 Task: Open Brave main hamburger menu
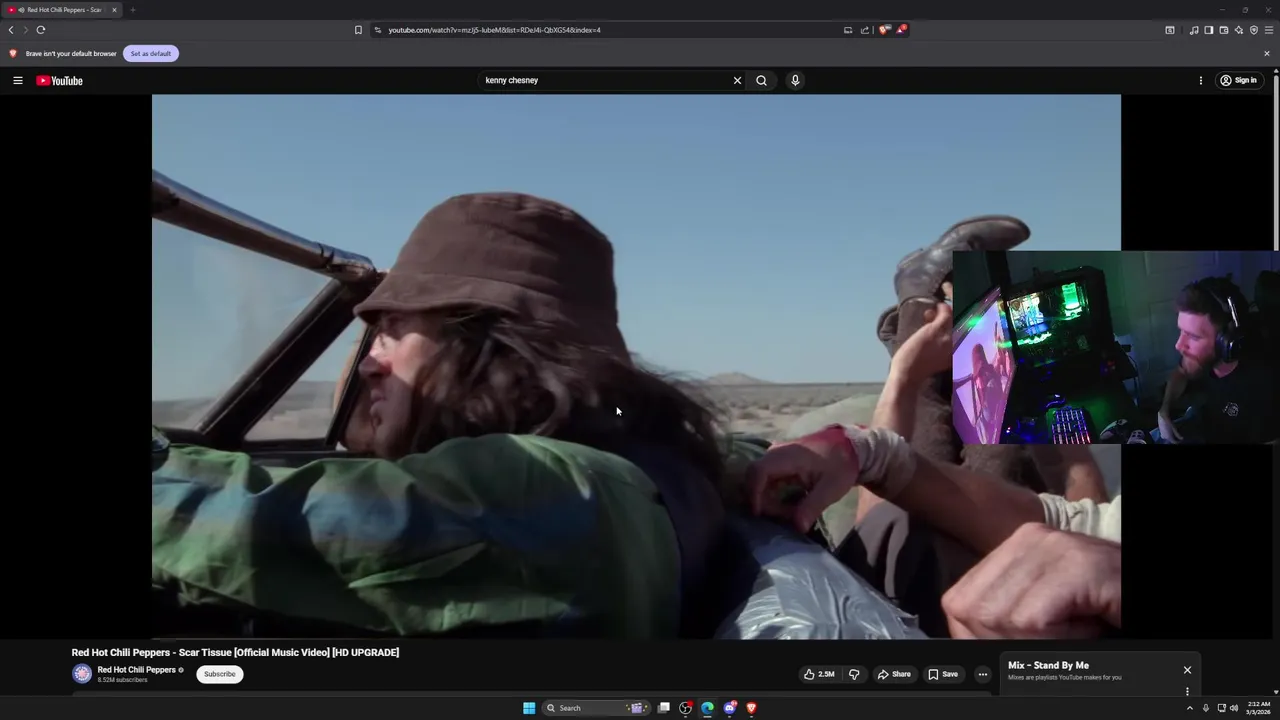tap(1269, 30)
